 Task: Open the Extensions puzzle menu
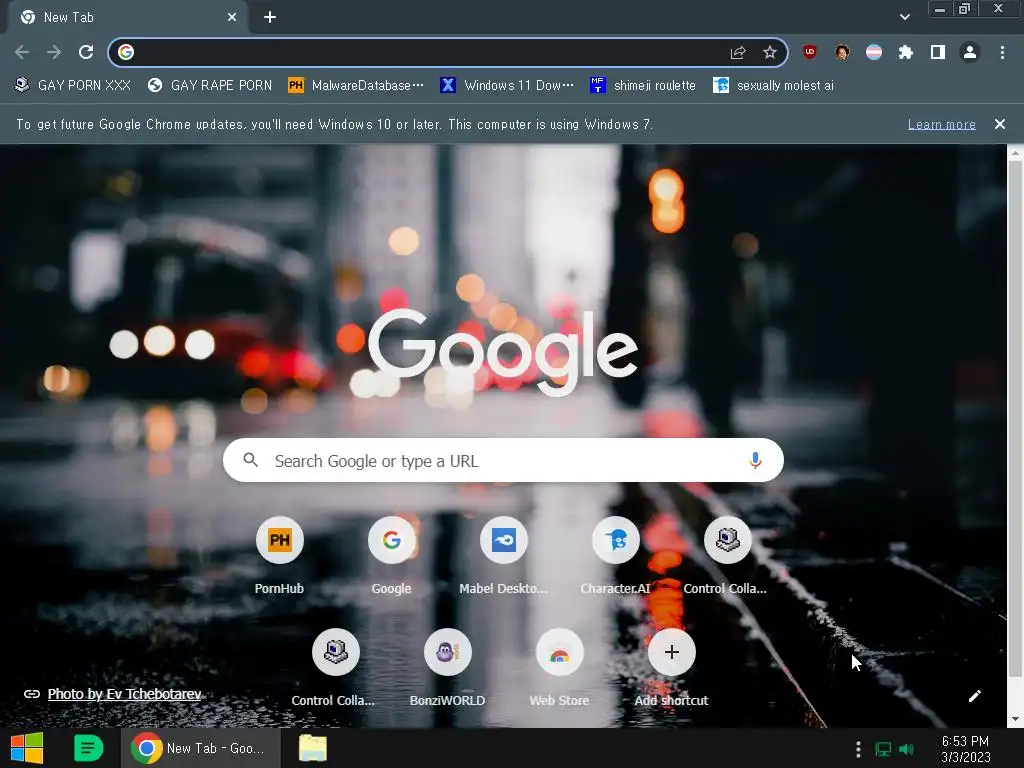coord(906,52)
